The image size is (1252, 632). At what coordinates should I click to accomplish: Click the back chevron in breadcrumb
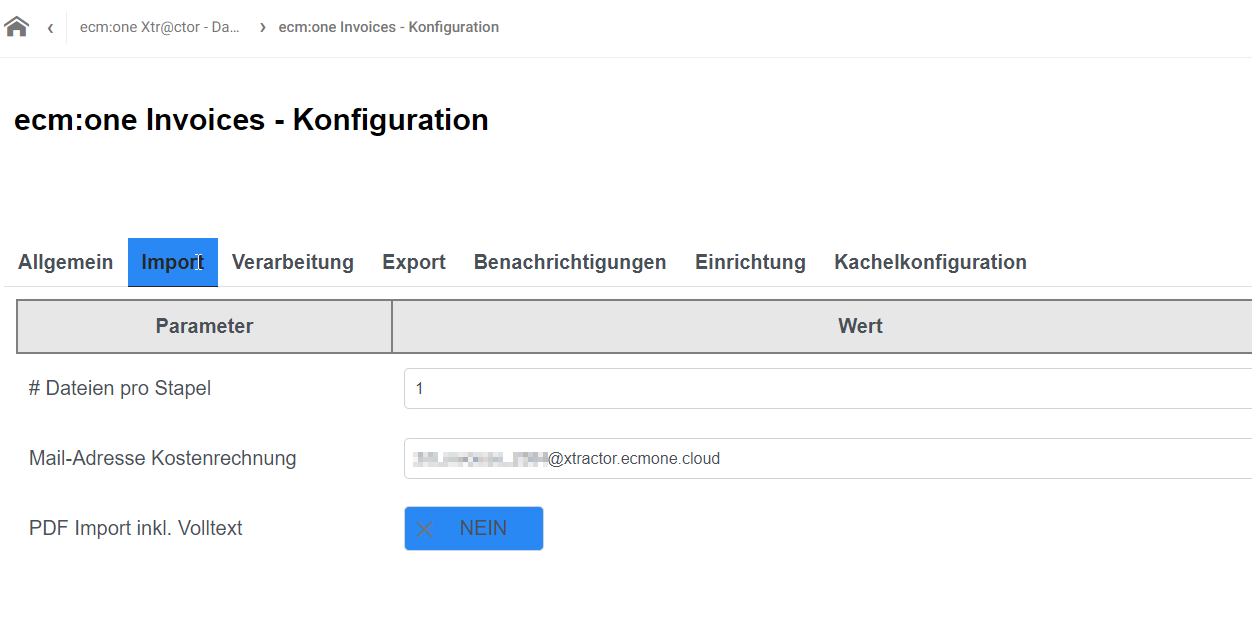(50, 28)
